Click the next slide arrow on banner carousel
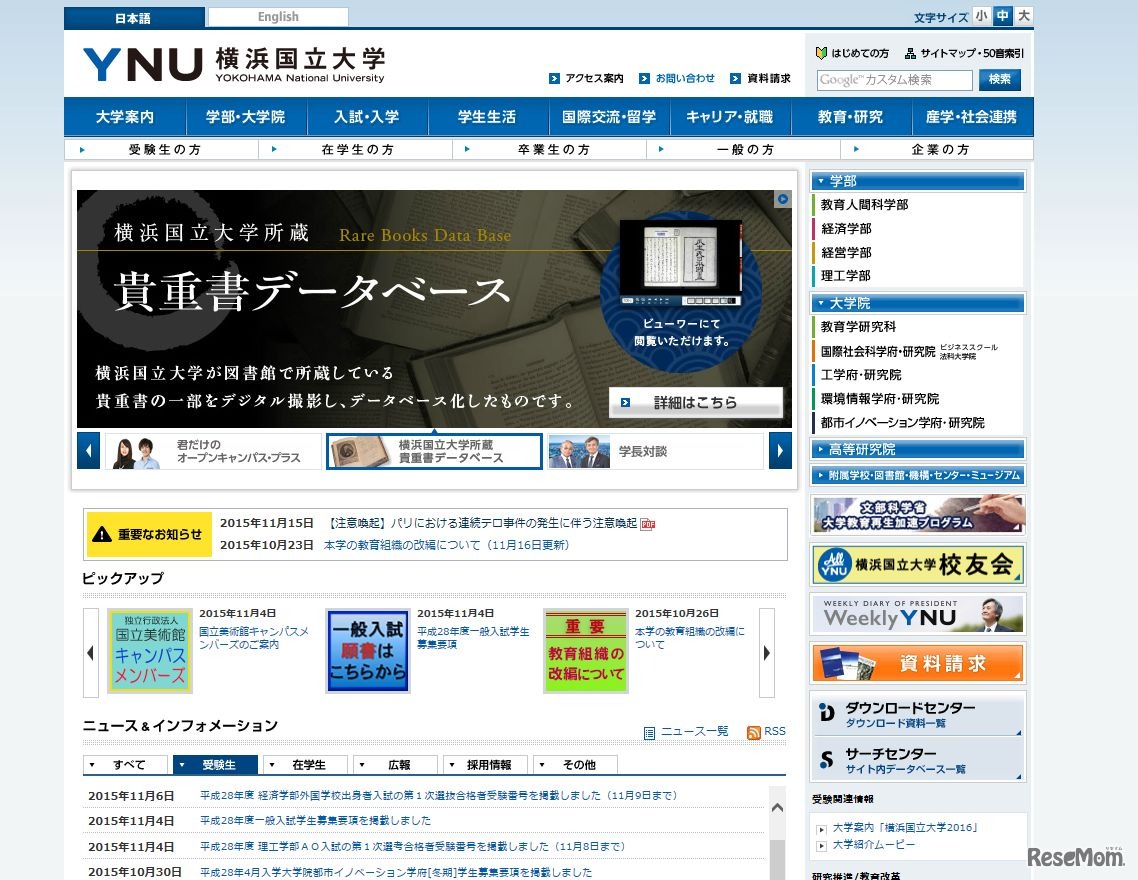 click(780, 451)
